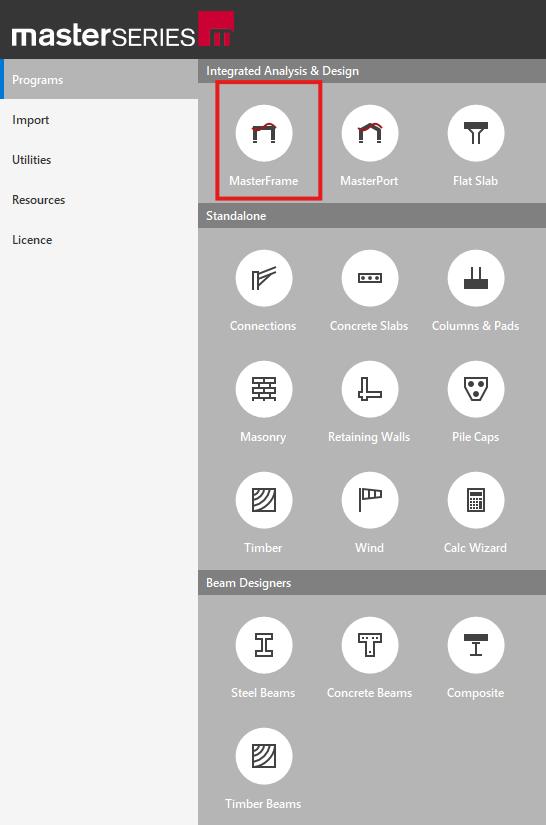This screenshot has width=546, height=825.
Task: Start the Flat Slab design icon
Action: pyautogui.click(x=476, y=133)
